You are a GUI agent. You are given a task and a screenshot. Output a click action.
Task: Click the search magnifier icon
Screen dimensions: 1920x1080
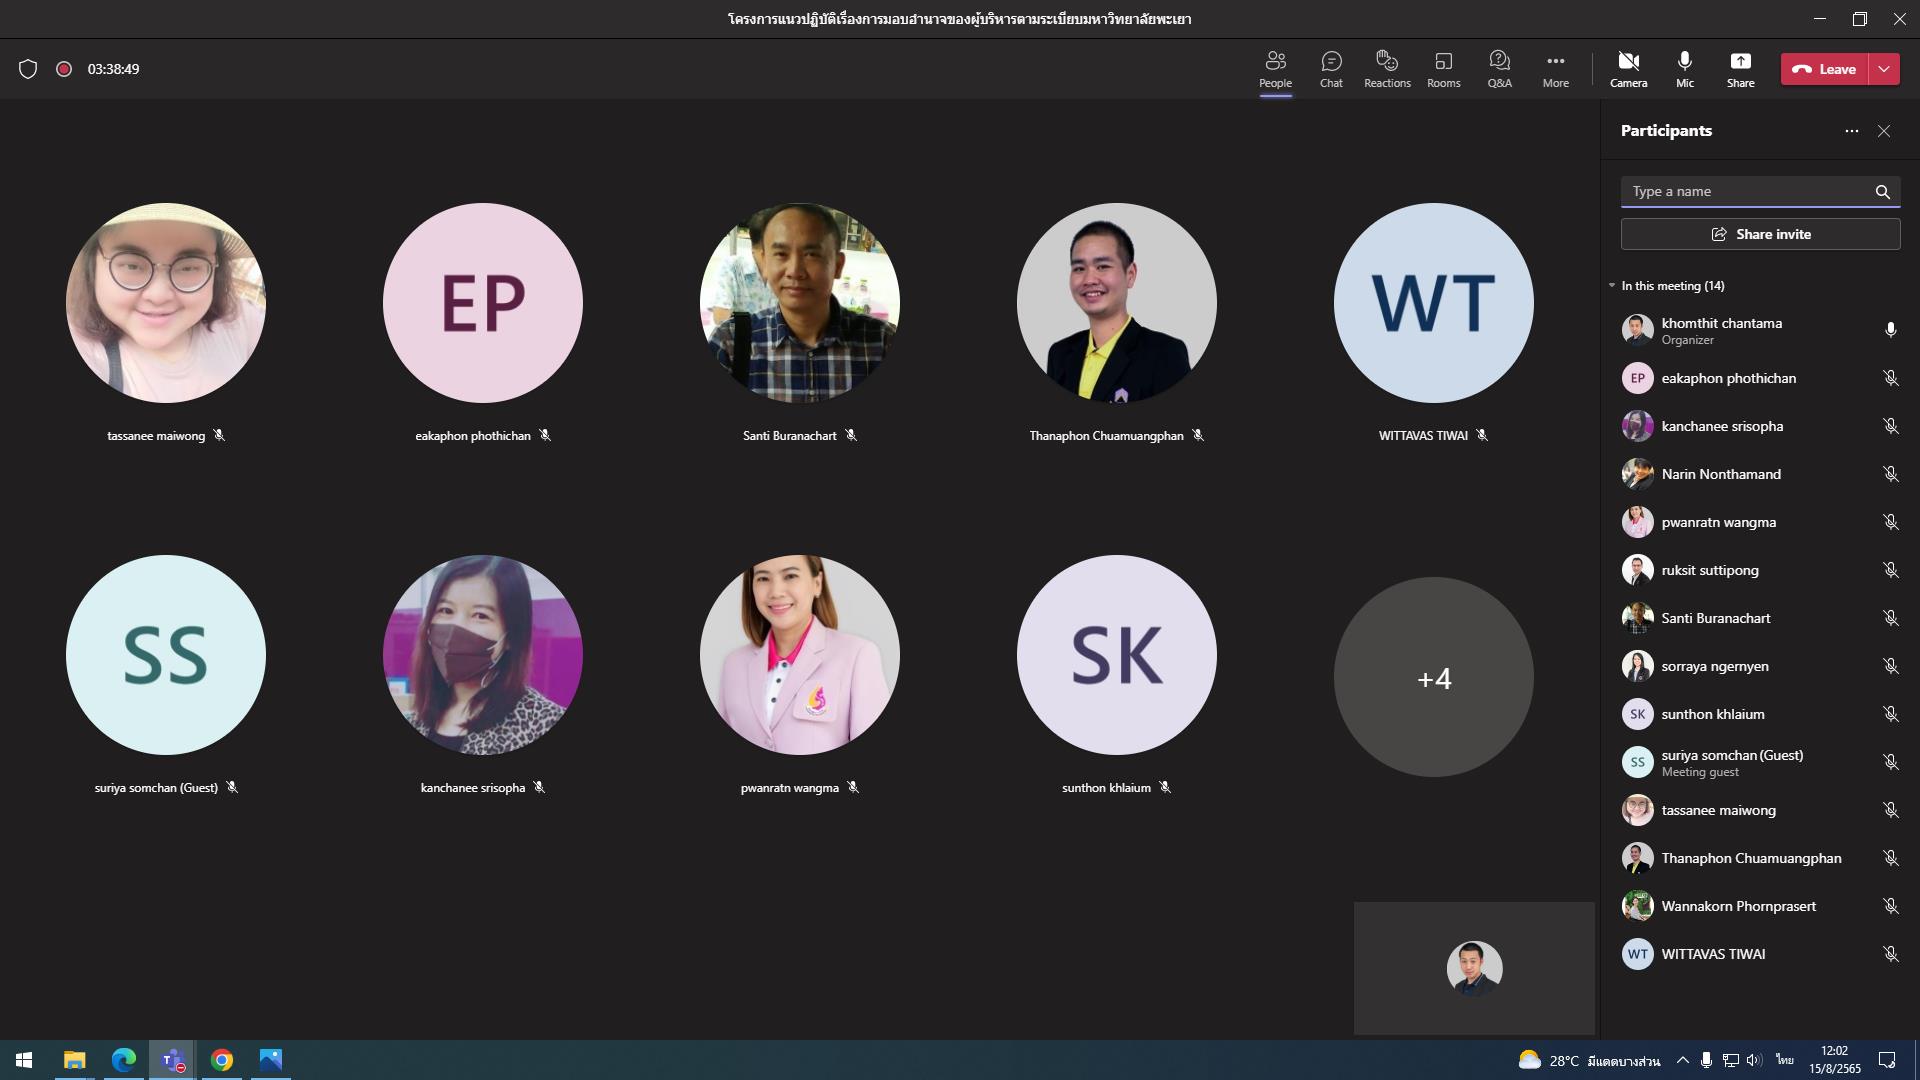coord(1882,192)
